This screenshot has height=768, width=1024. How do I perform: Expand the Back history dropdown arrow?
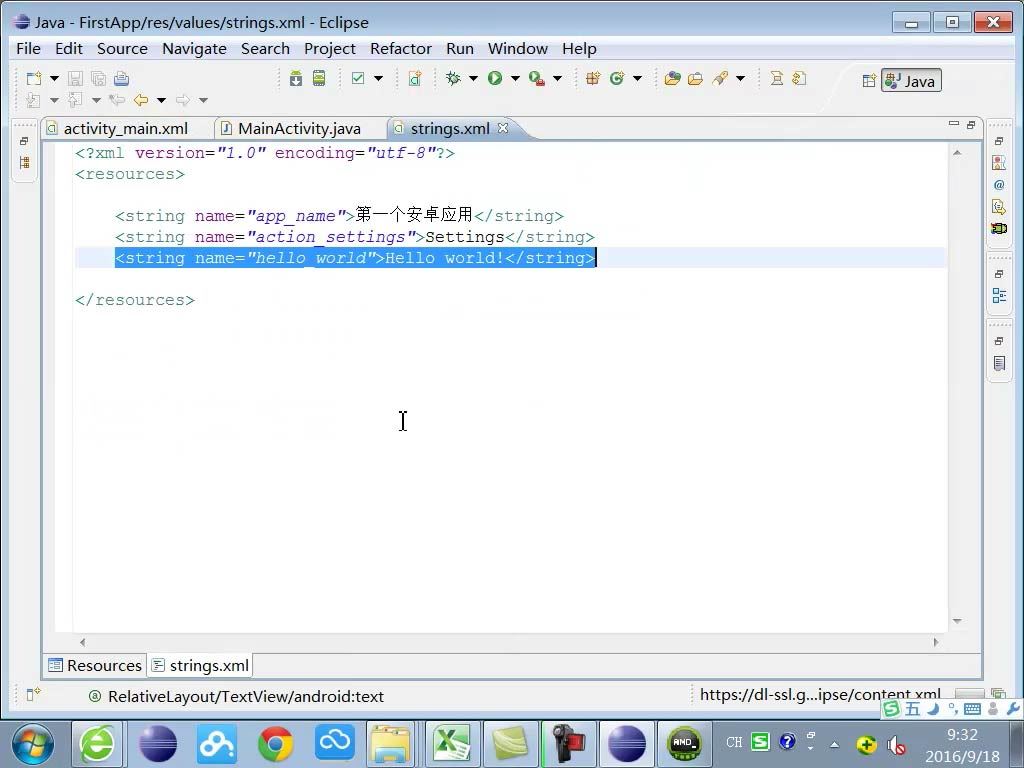[x=161, y=100]
